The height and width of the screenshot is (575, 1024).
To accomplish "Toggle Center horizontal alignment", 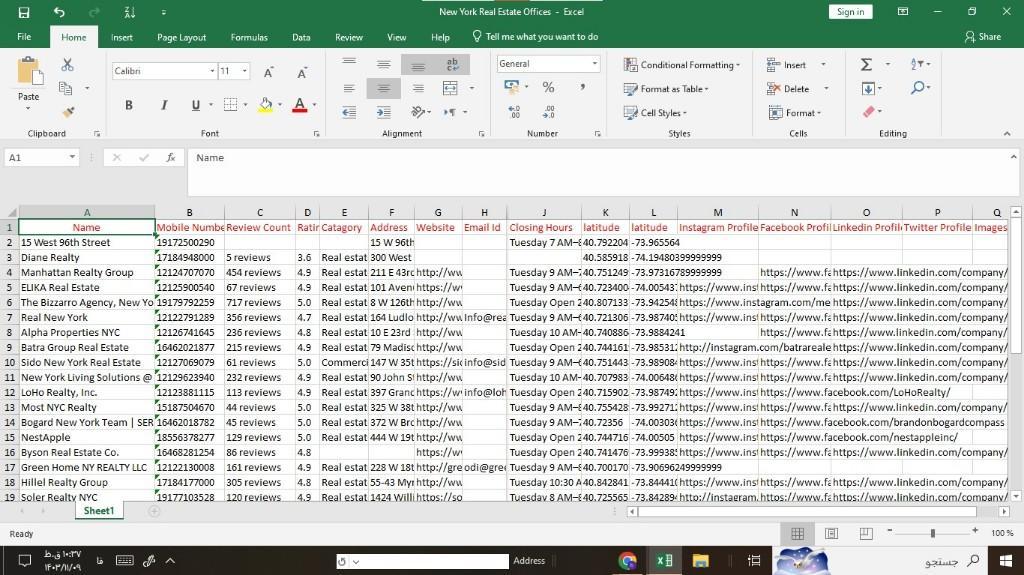I will [383, 88].
